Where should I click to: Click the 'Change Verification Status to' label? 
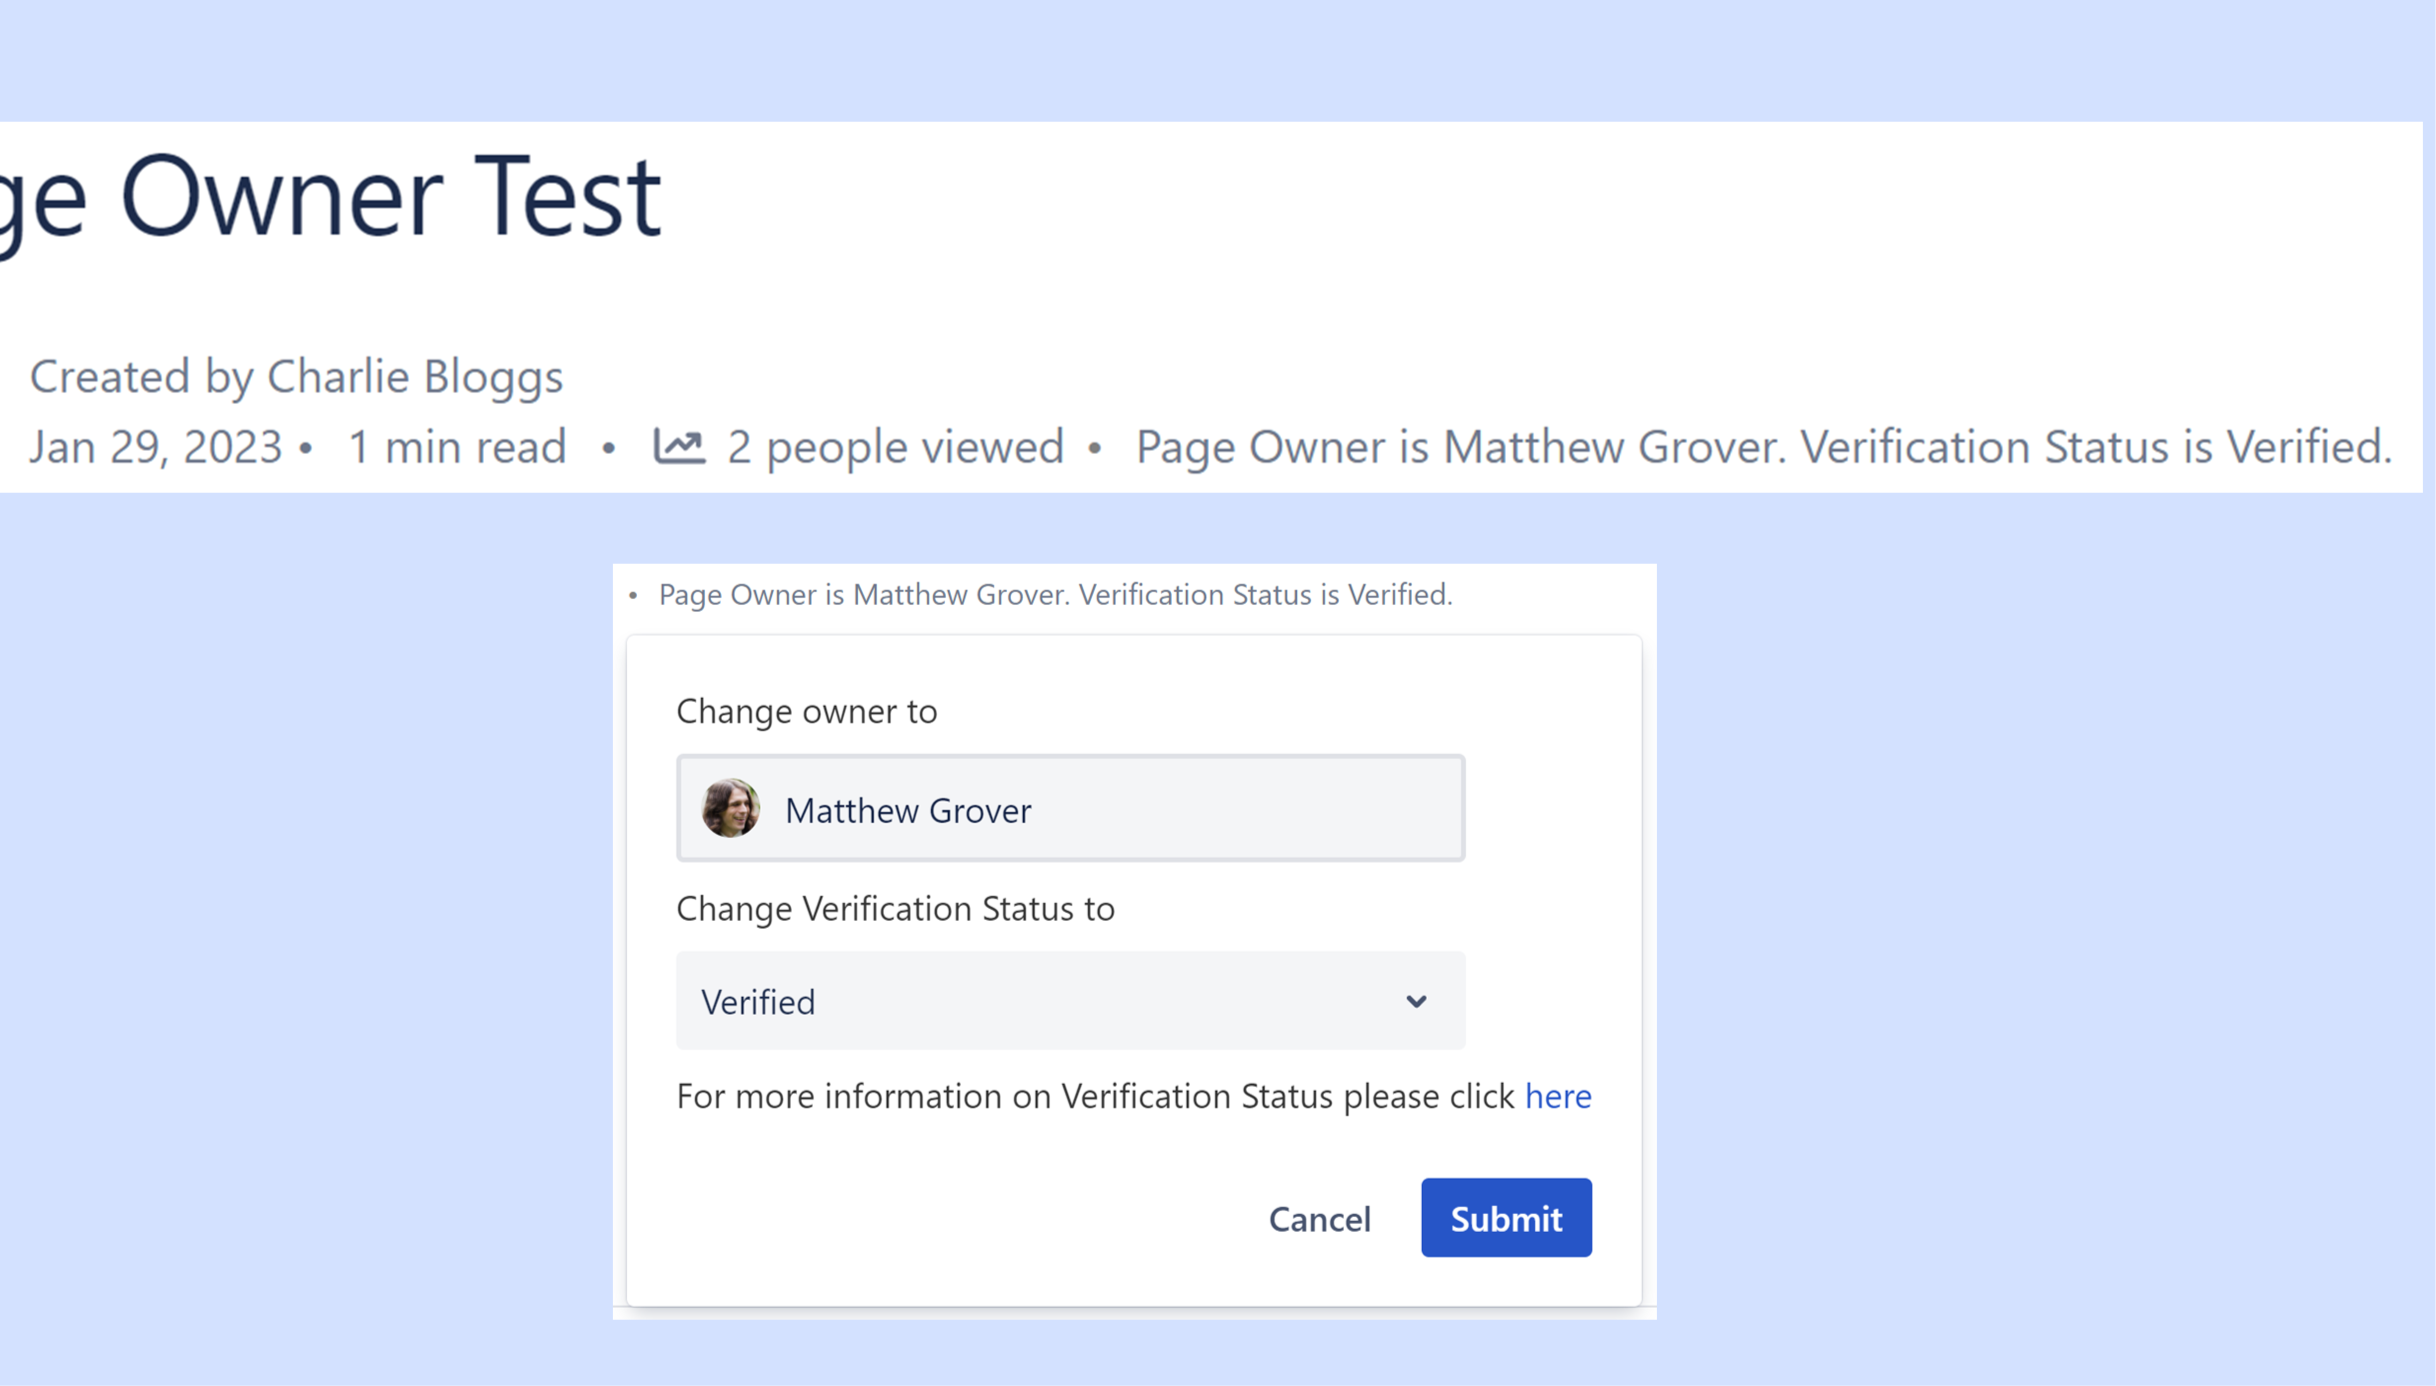coord(895,908)
